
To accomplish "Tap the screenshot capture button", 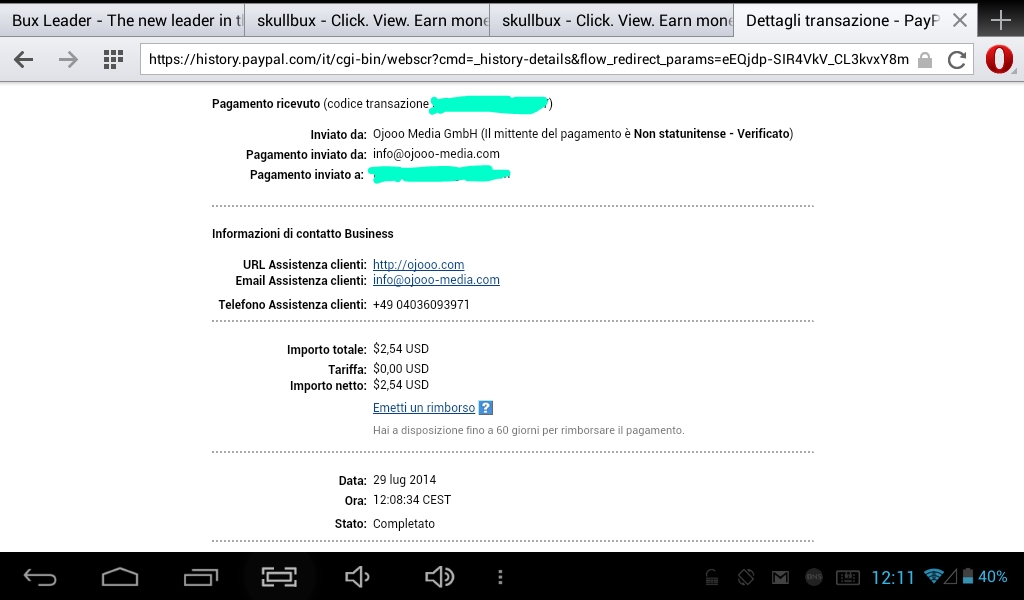I will 280,577.
